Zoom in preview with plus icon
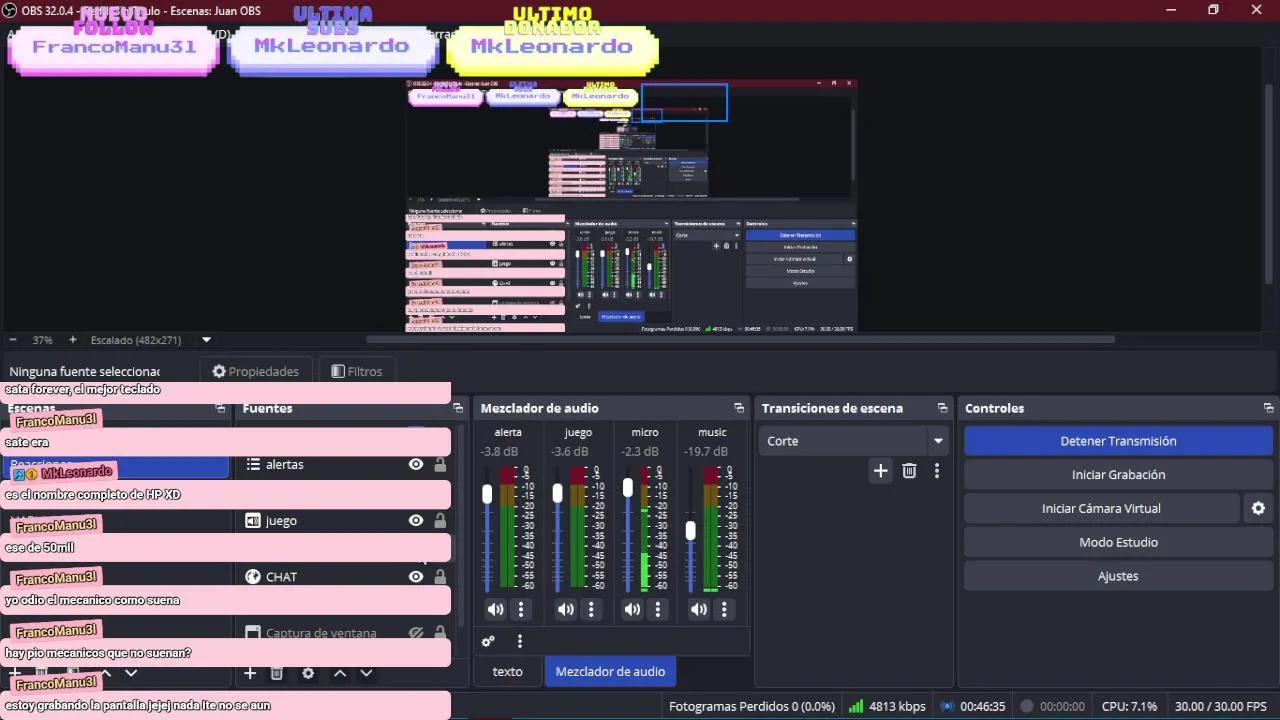Viewport: 1280px width, 720px height. pos(72,340)
